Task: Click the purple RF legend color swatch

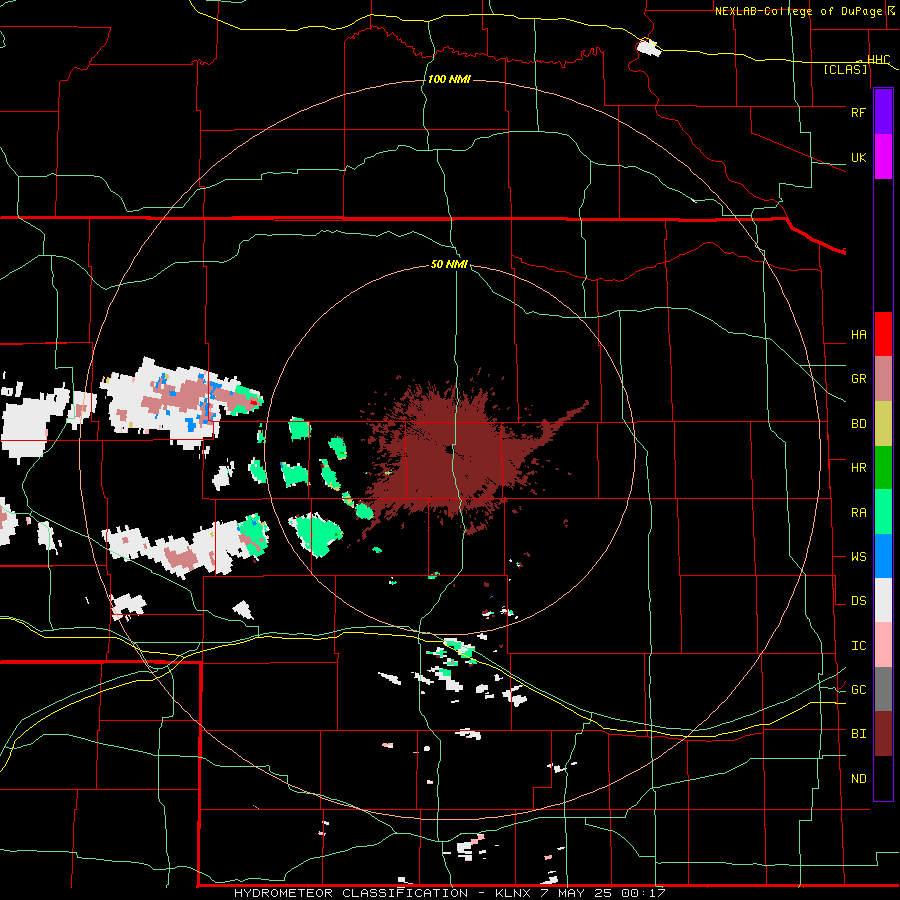Action: click(x=883, y=112)
